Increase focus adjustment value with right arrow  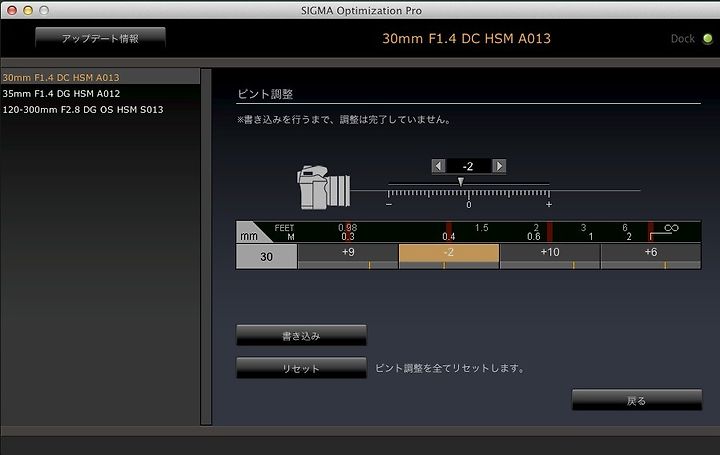[499, 166]
